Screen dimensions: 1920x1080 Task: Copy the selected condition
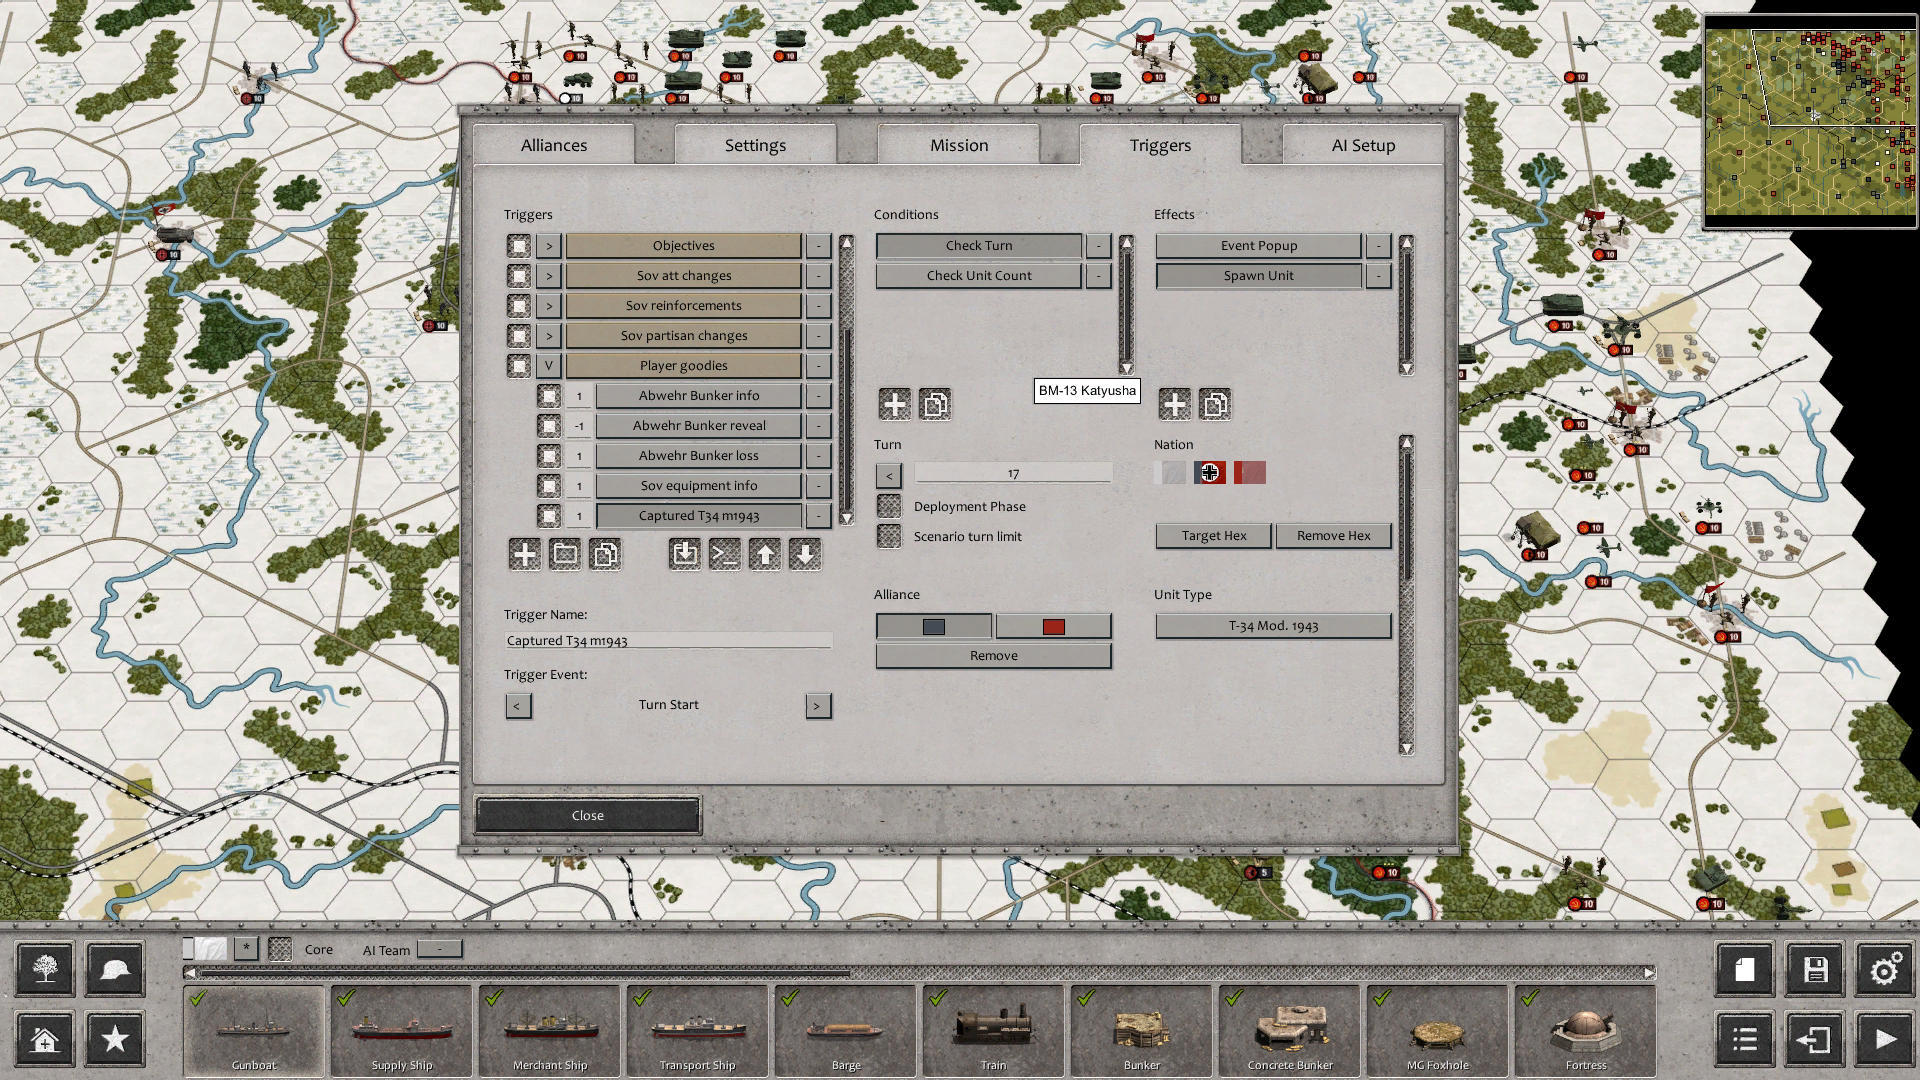(935, 404)
